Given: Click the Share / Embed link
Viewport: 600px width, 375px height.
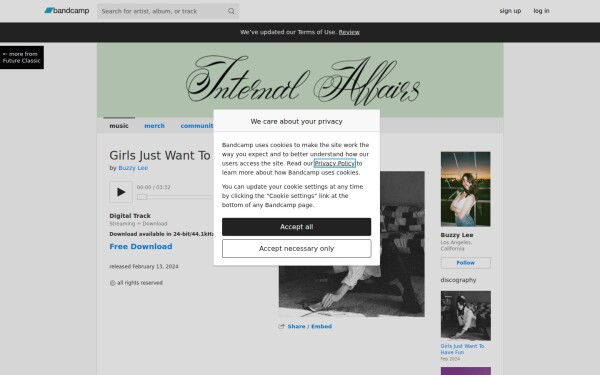Looking at the screenshot, I should [310, 326].
